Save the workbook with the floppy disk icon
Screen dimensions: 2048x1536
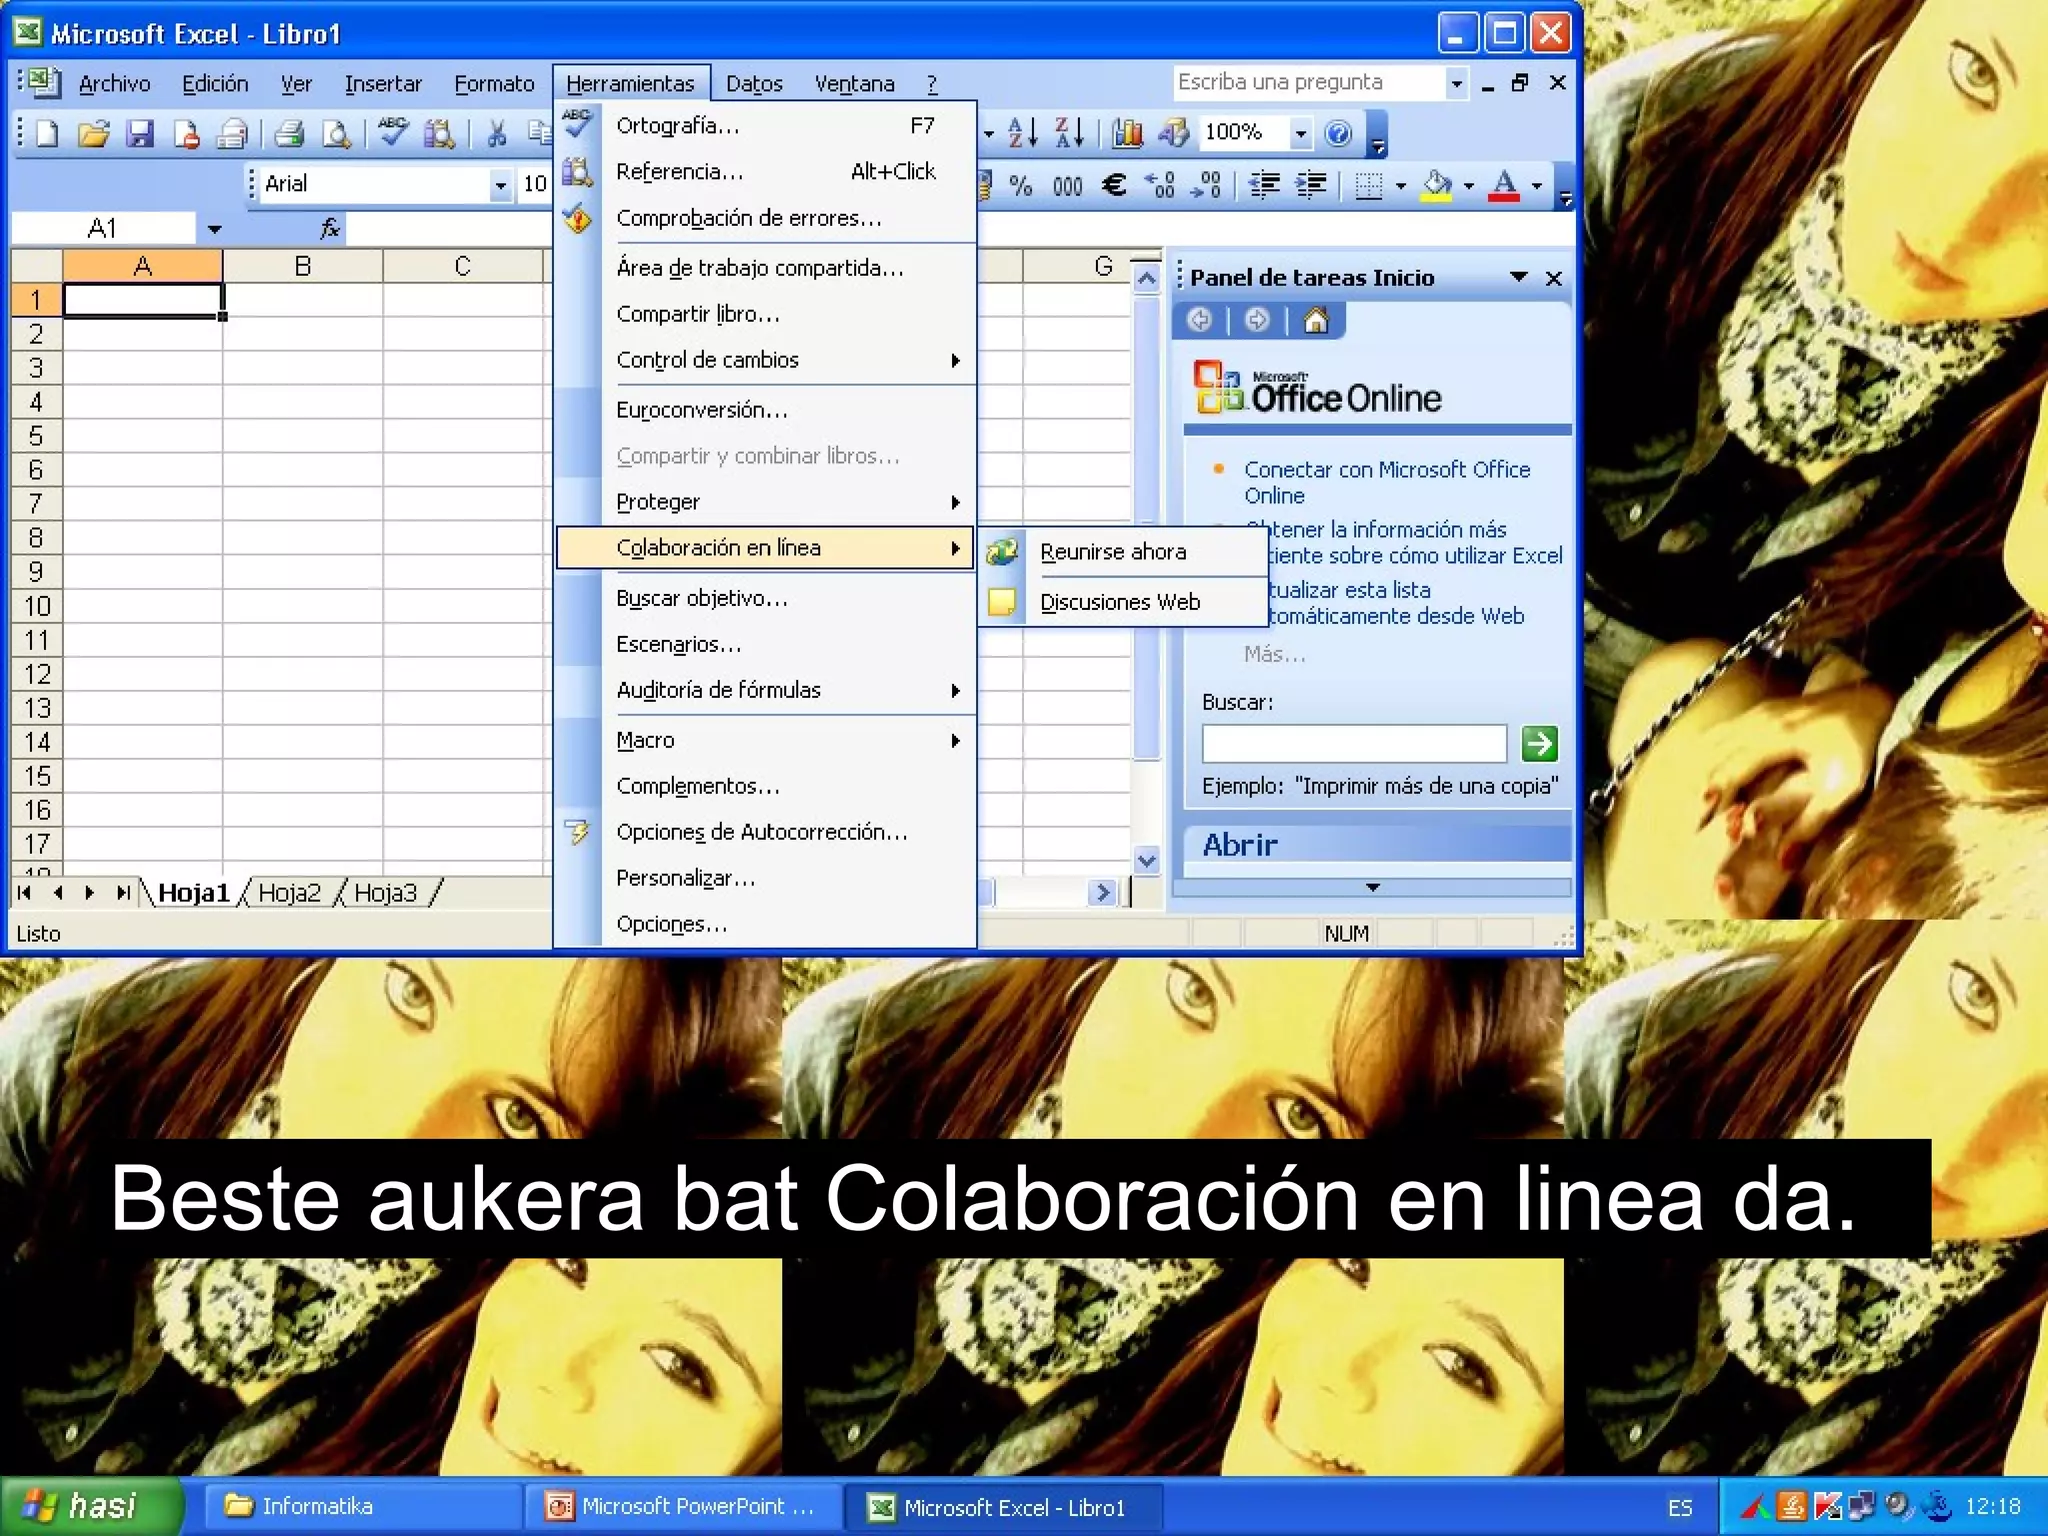click(140, 133)
